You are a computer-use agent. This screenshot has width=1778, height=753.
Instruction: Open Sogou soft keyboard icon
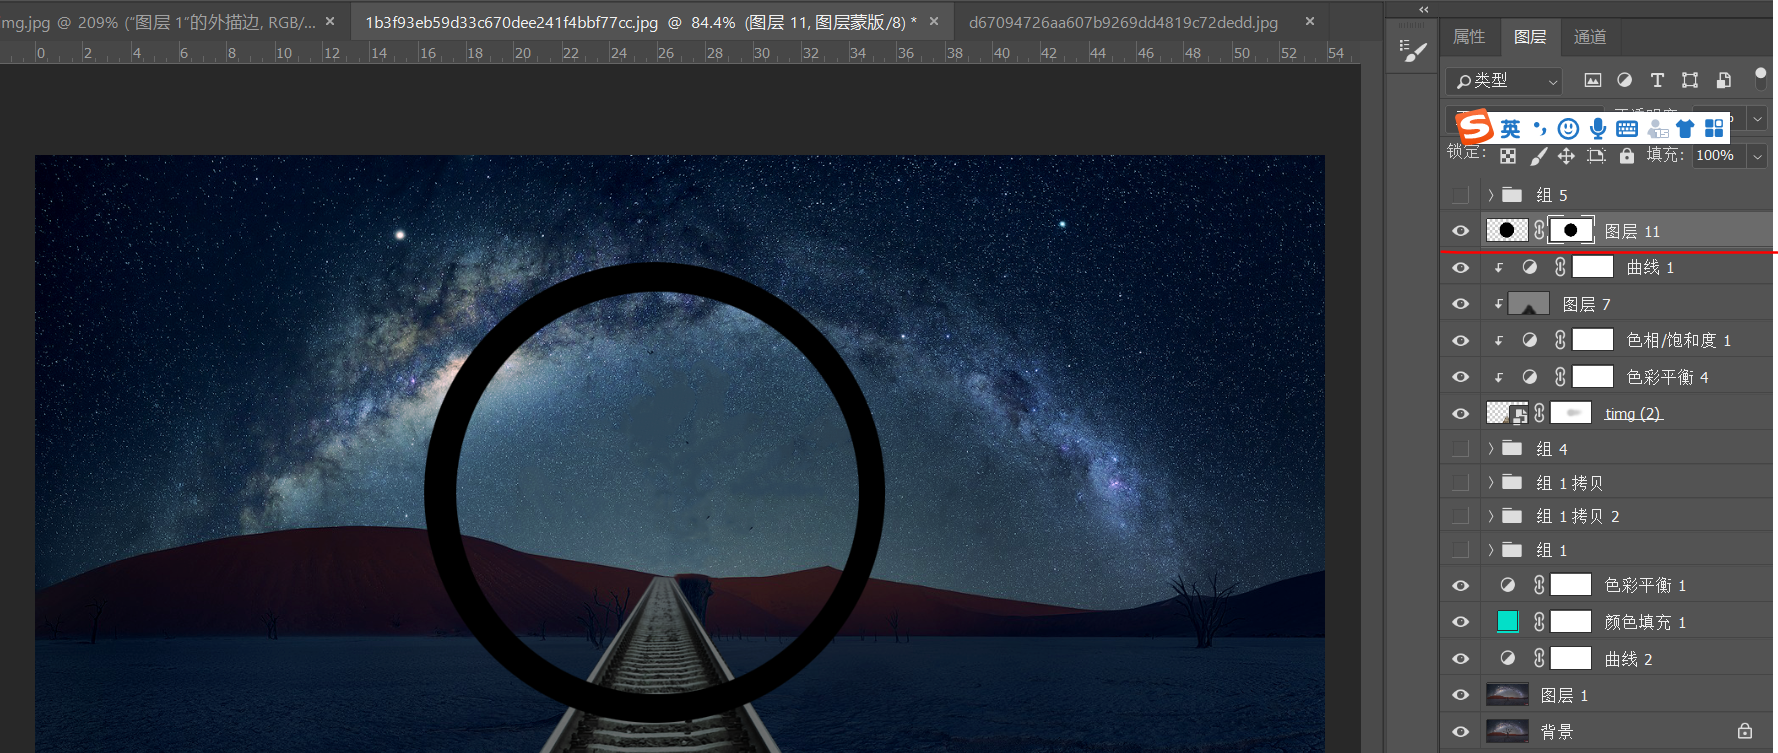click(1627, 128)
